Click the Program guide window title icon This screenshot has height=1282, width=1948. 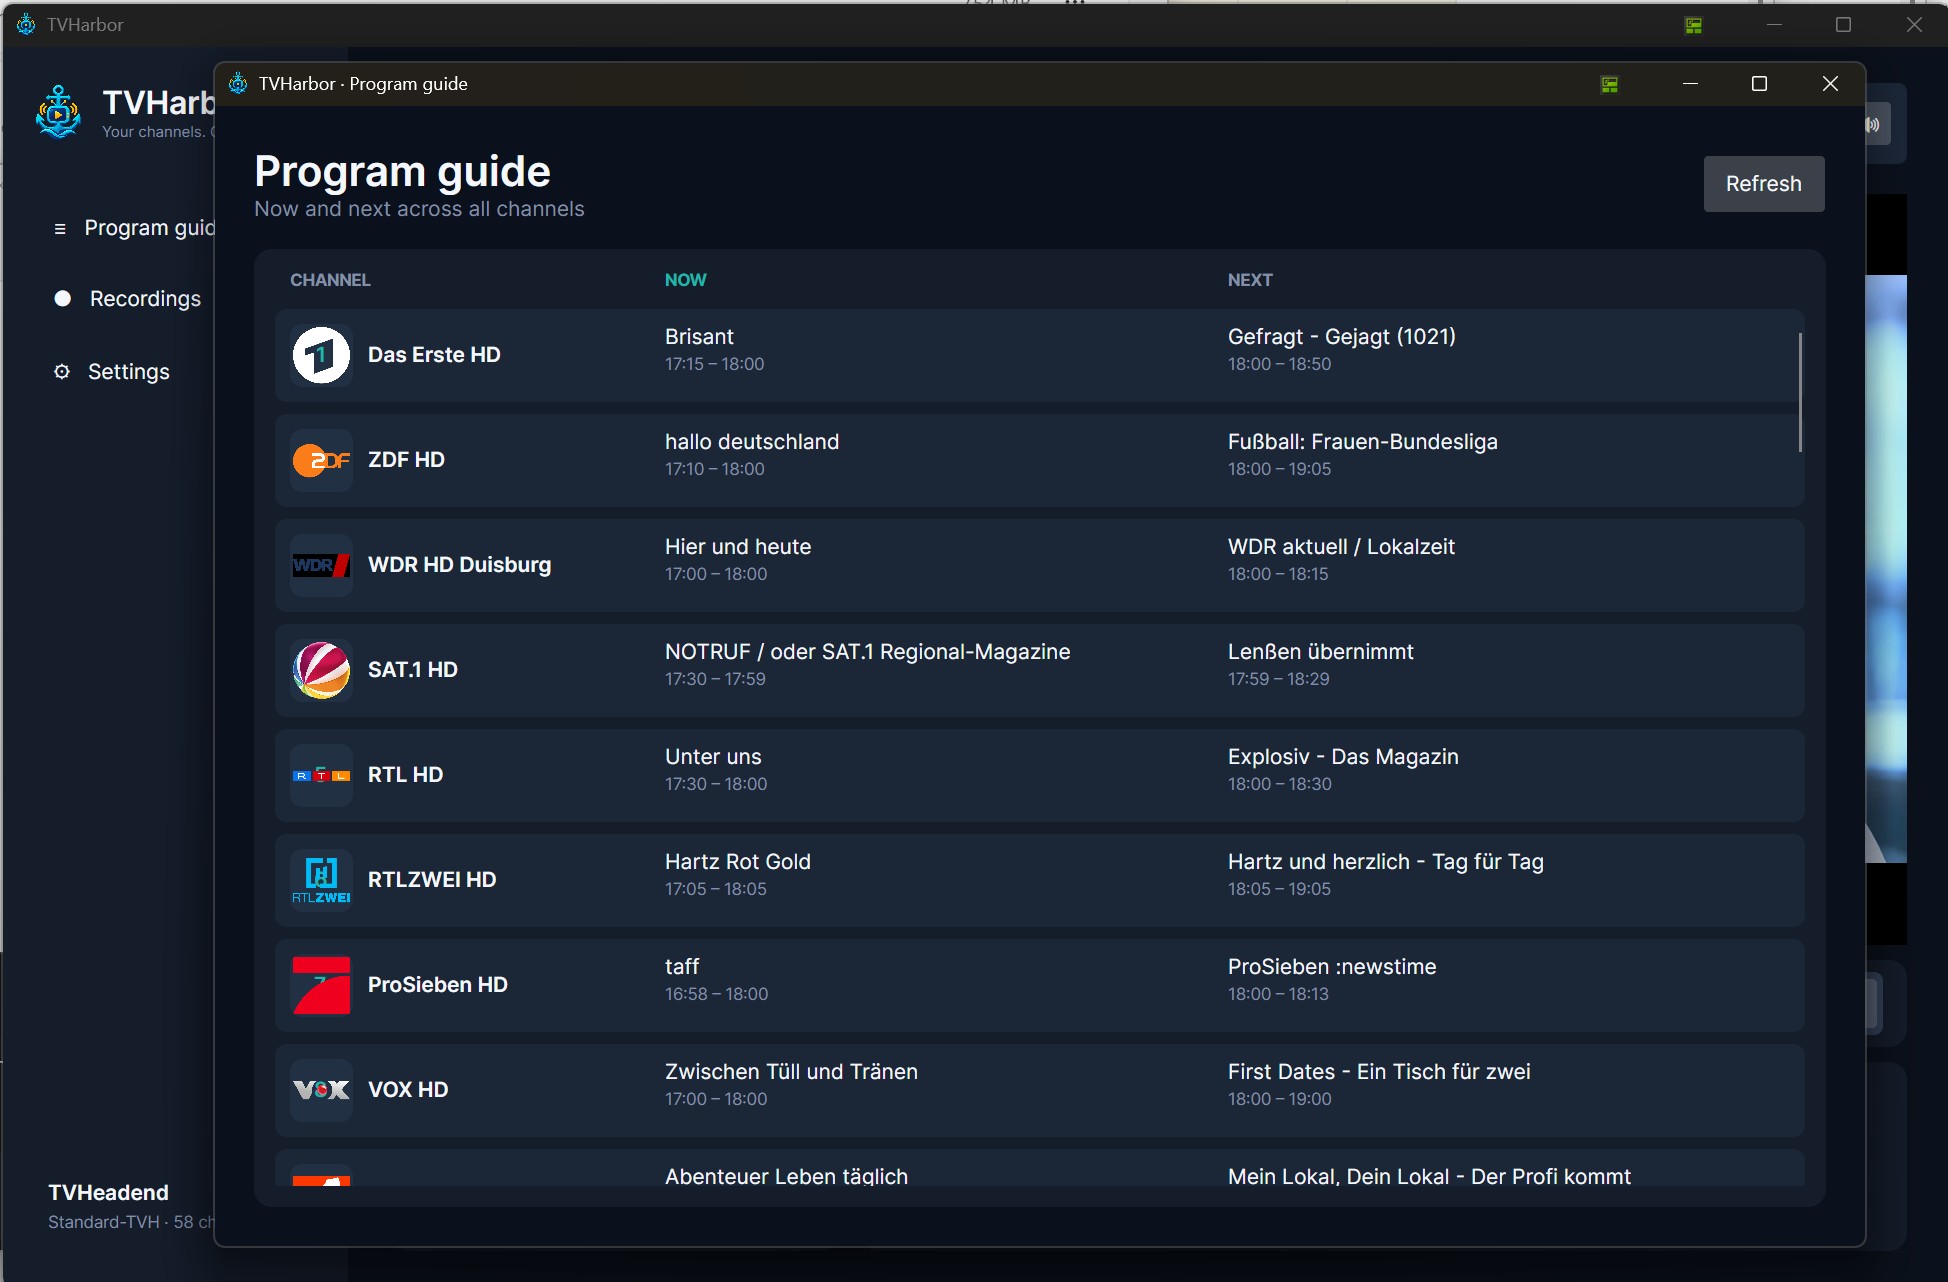point(238,83)
